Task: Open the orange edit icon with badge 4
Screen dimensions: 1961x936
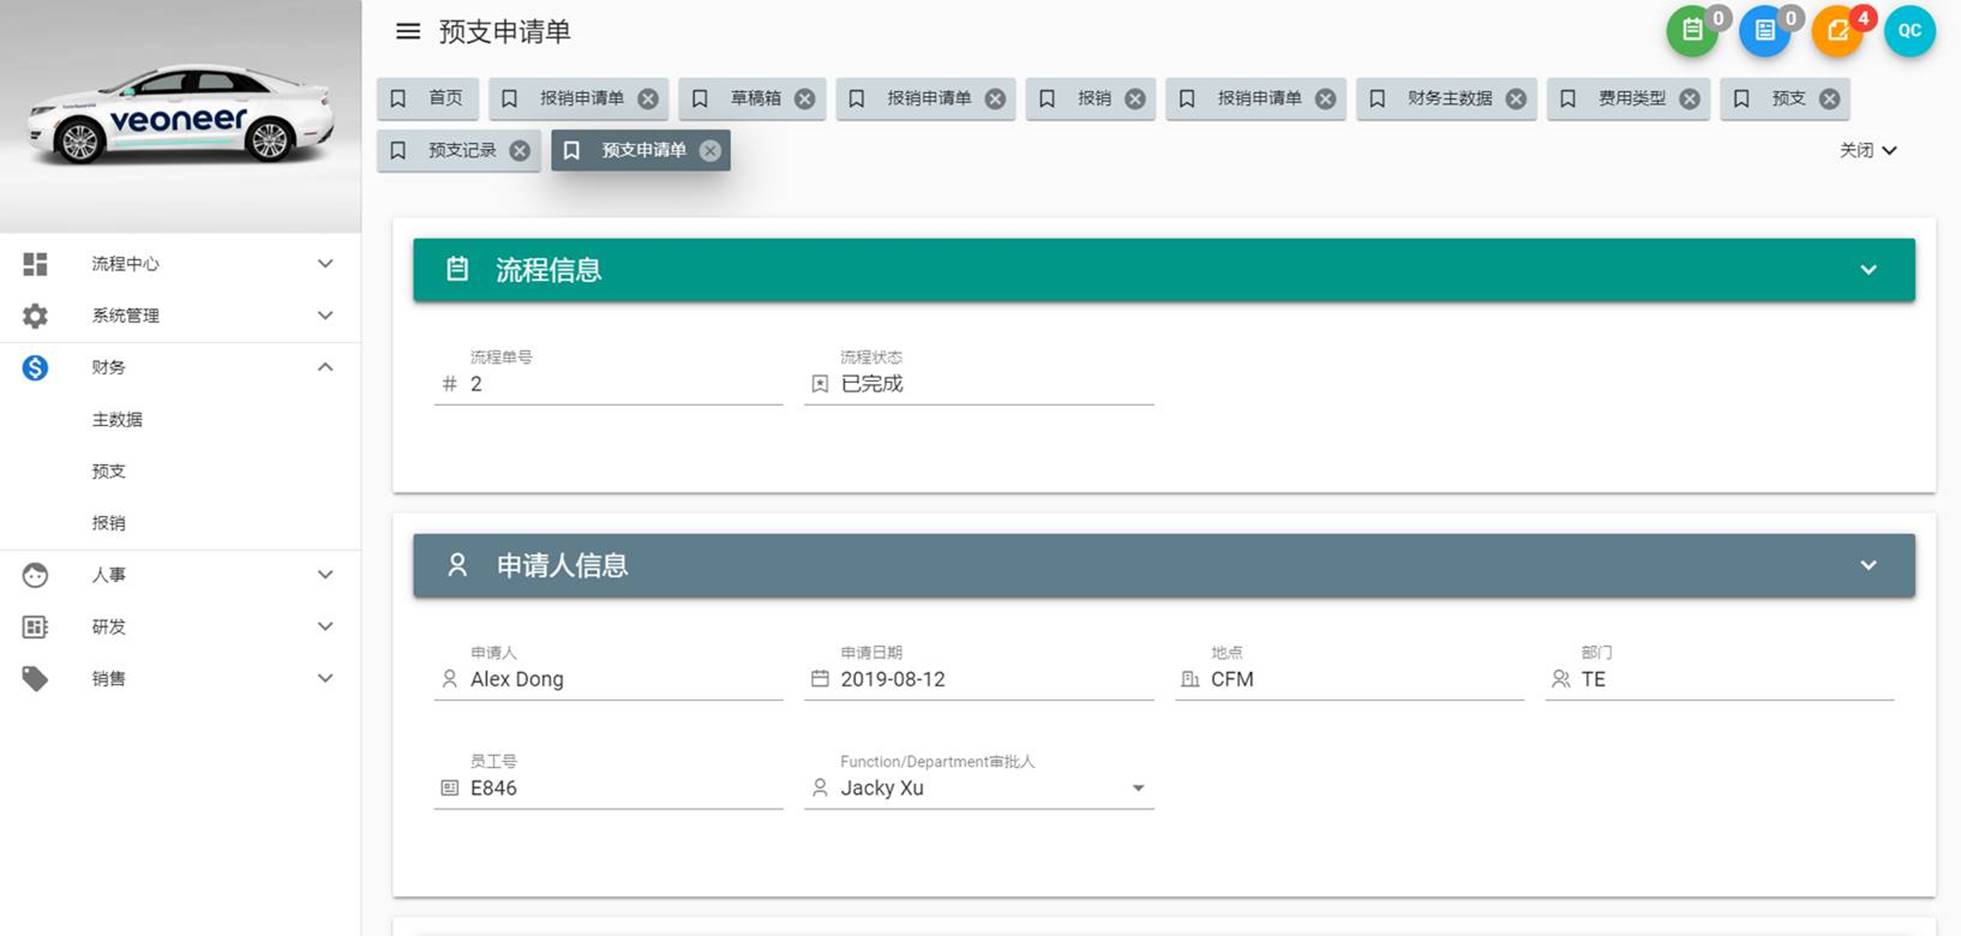Action: point(1838,31)
